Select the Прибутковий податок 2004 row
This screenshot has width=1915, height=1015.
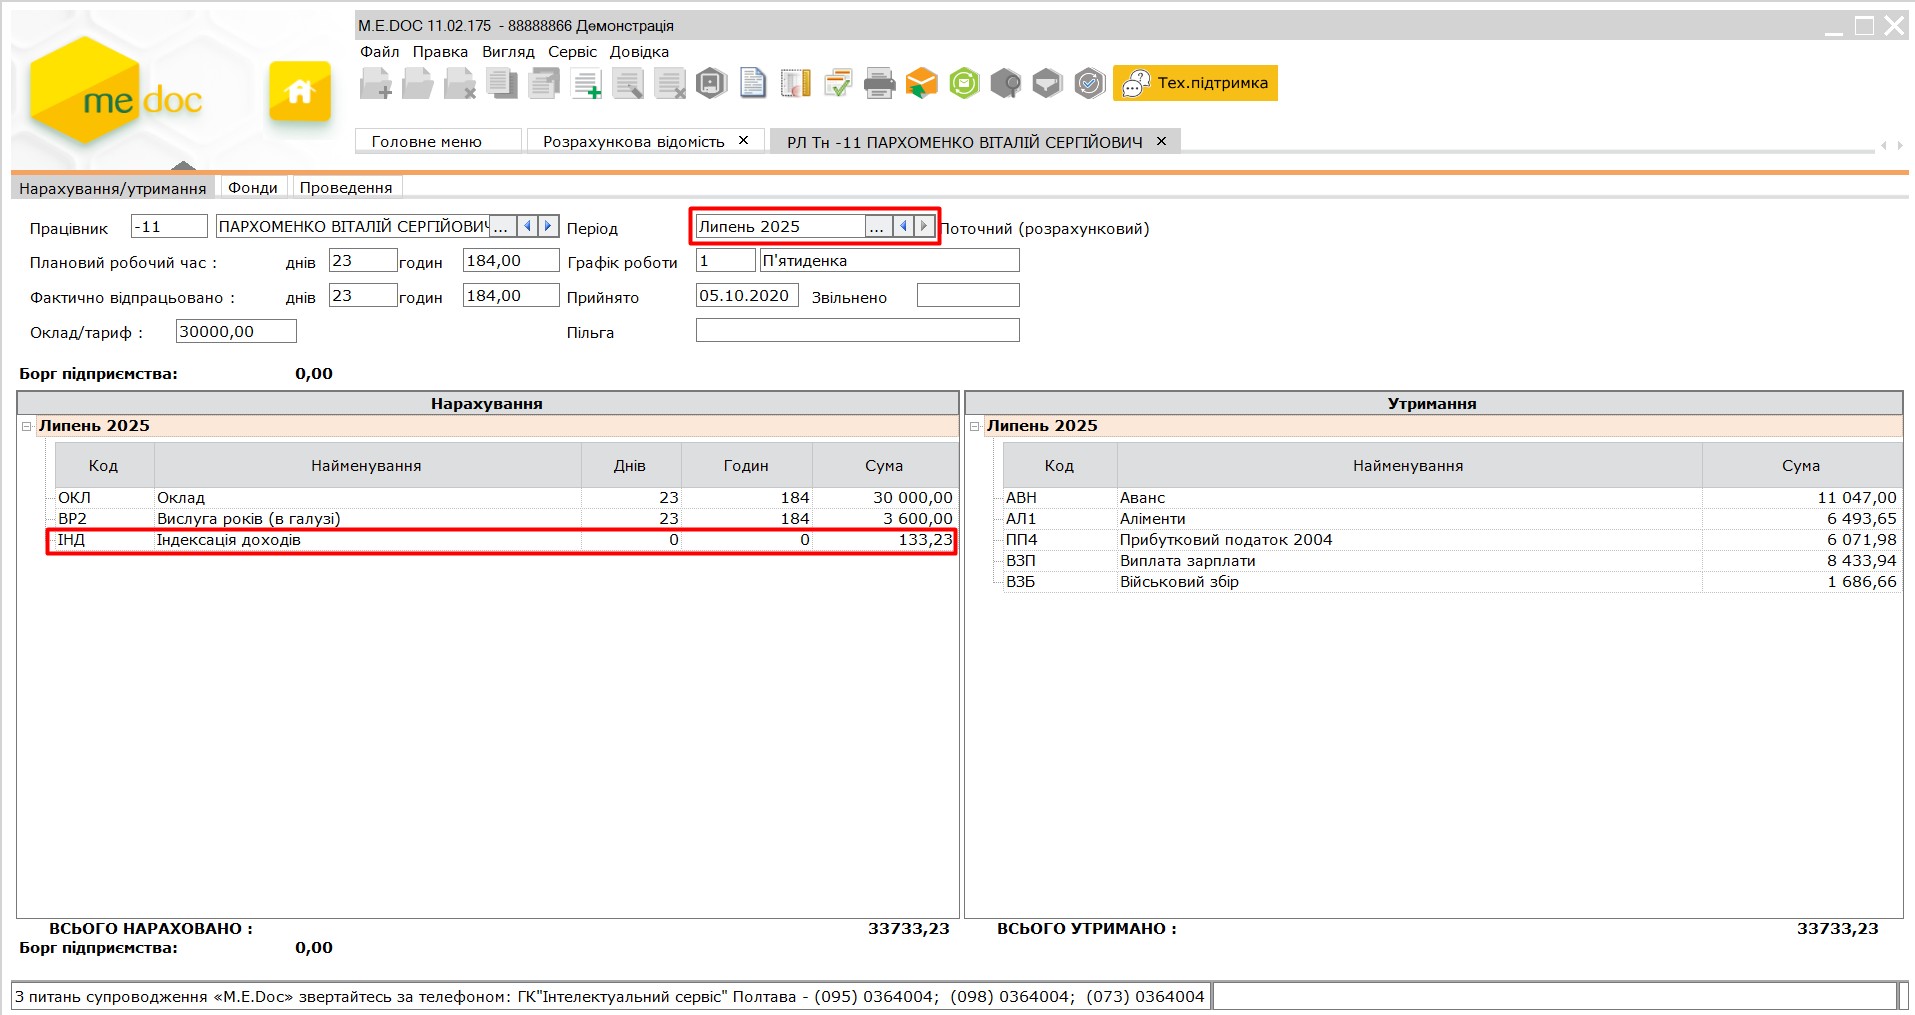pos(1452,540)
